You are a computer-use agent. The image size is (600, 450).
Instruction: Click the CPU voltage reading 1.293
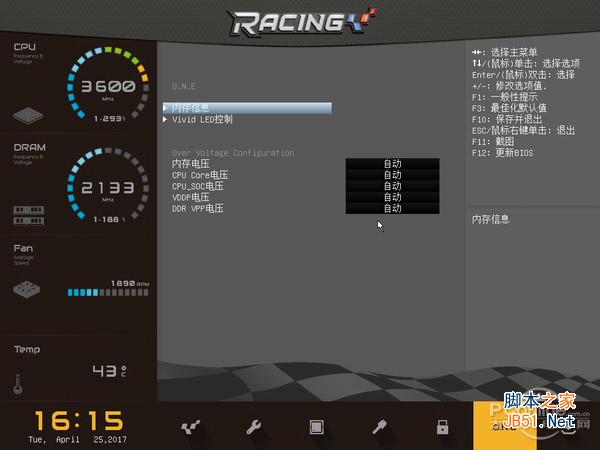[x=109, y=119]
